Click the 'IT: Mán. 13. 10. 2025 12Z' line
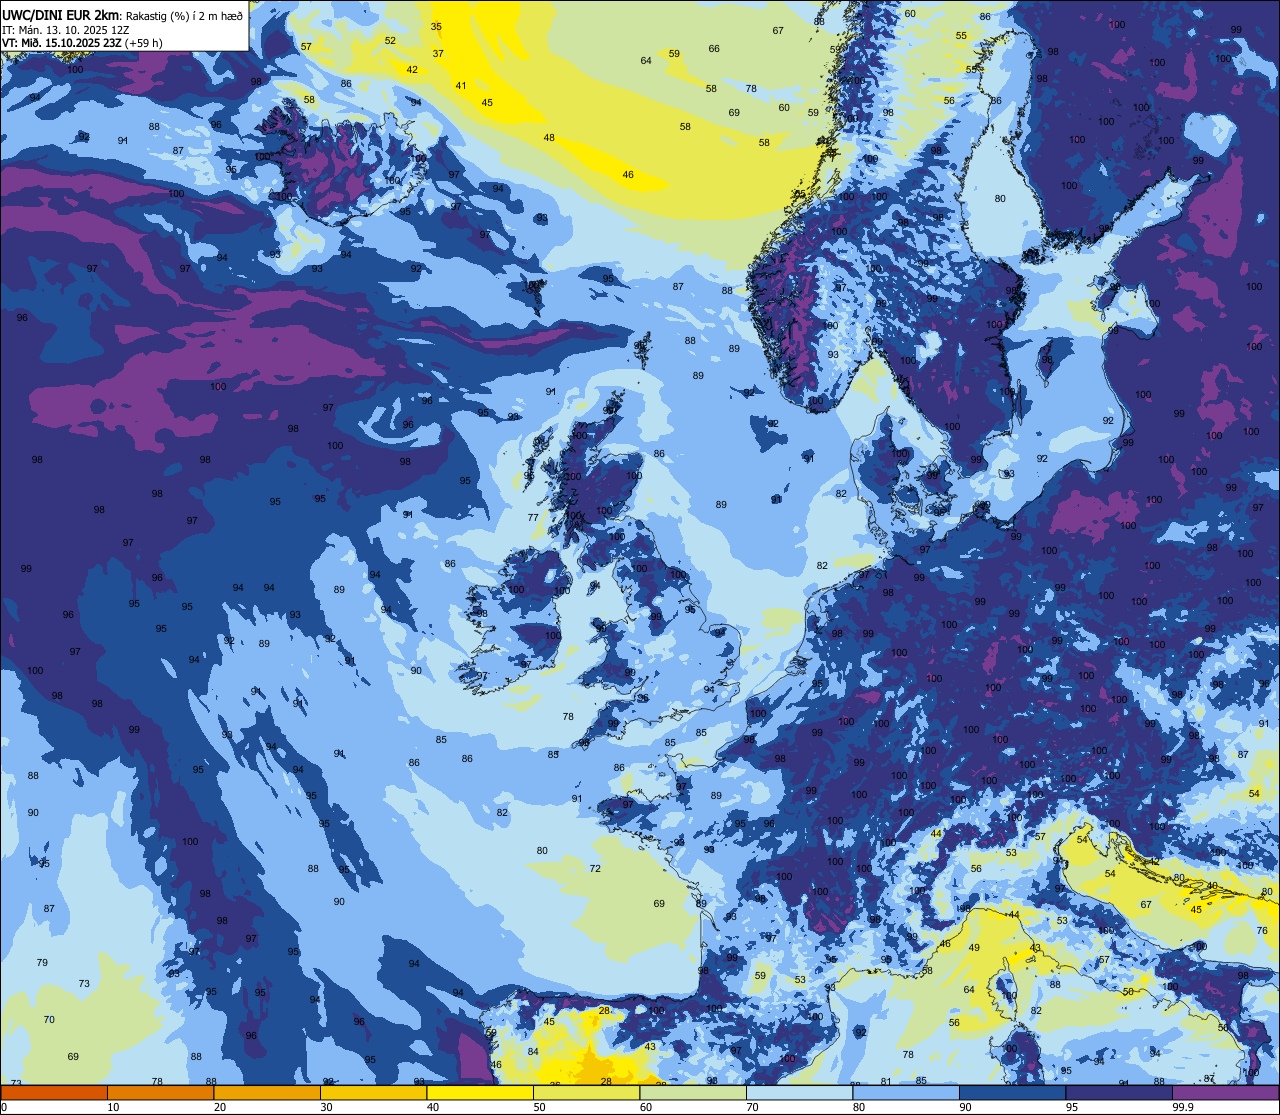 click(x=65, y=29)
